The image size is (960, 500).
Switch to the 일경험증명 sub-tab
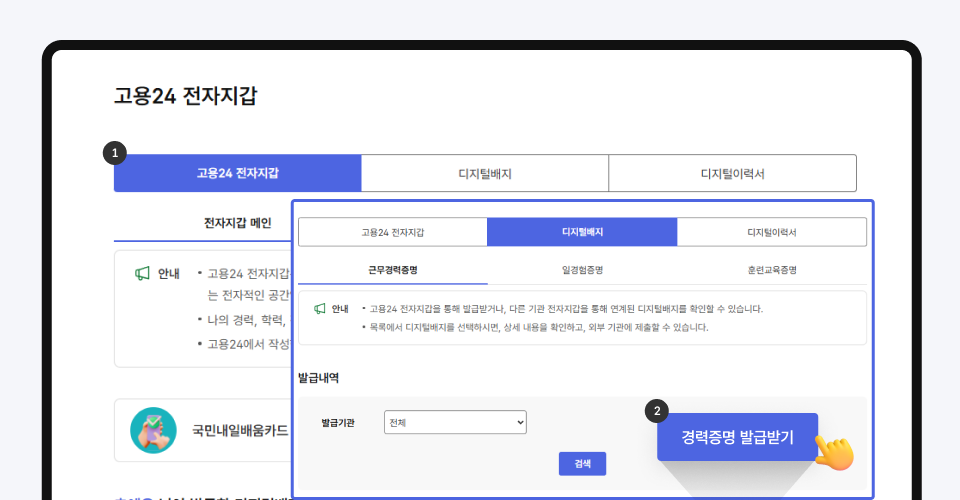[x=582, y=270]
